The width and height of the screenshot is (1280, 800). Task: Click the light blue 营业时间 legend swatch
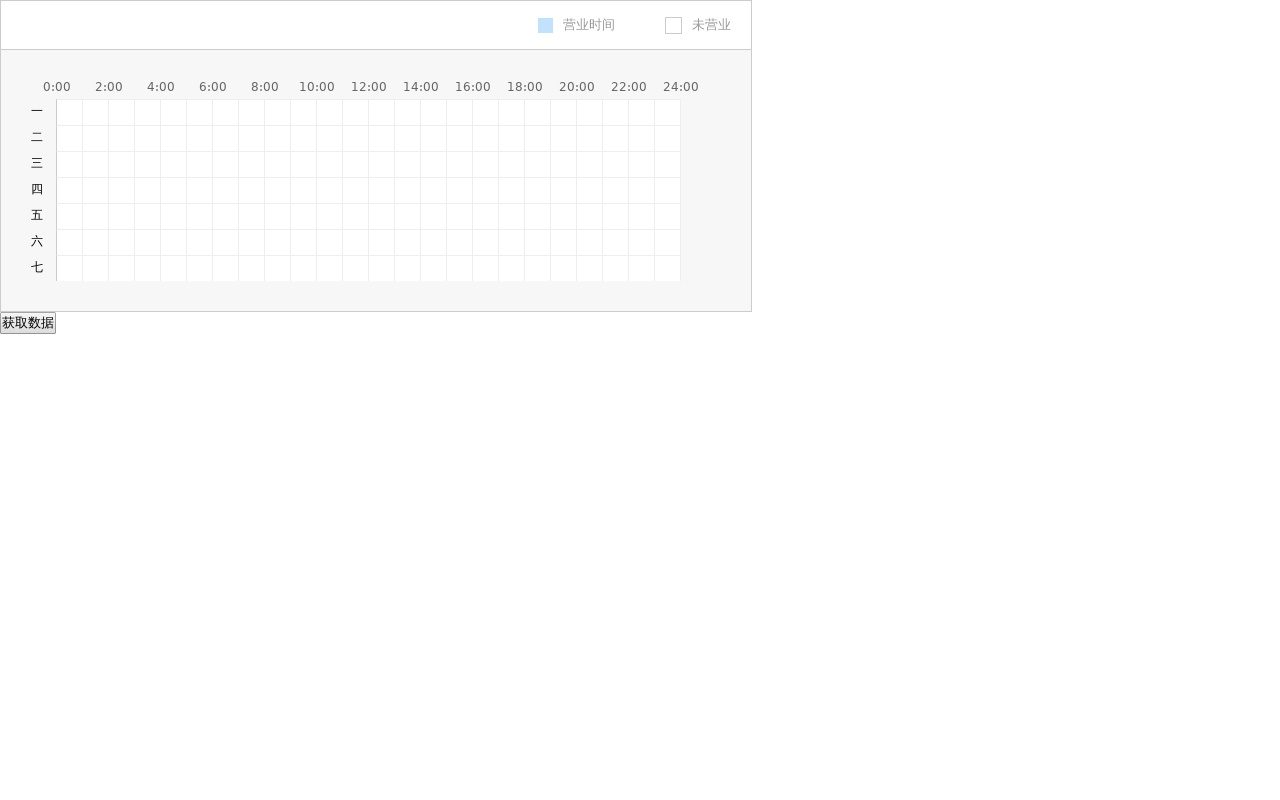[x=545, y=25]
